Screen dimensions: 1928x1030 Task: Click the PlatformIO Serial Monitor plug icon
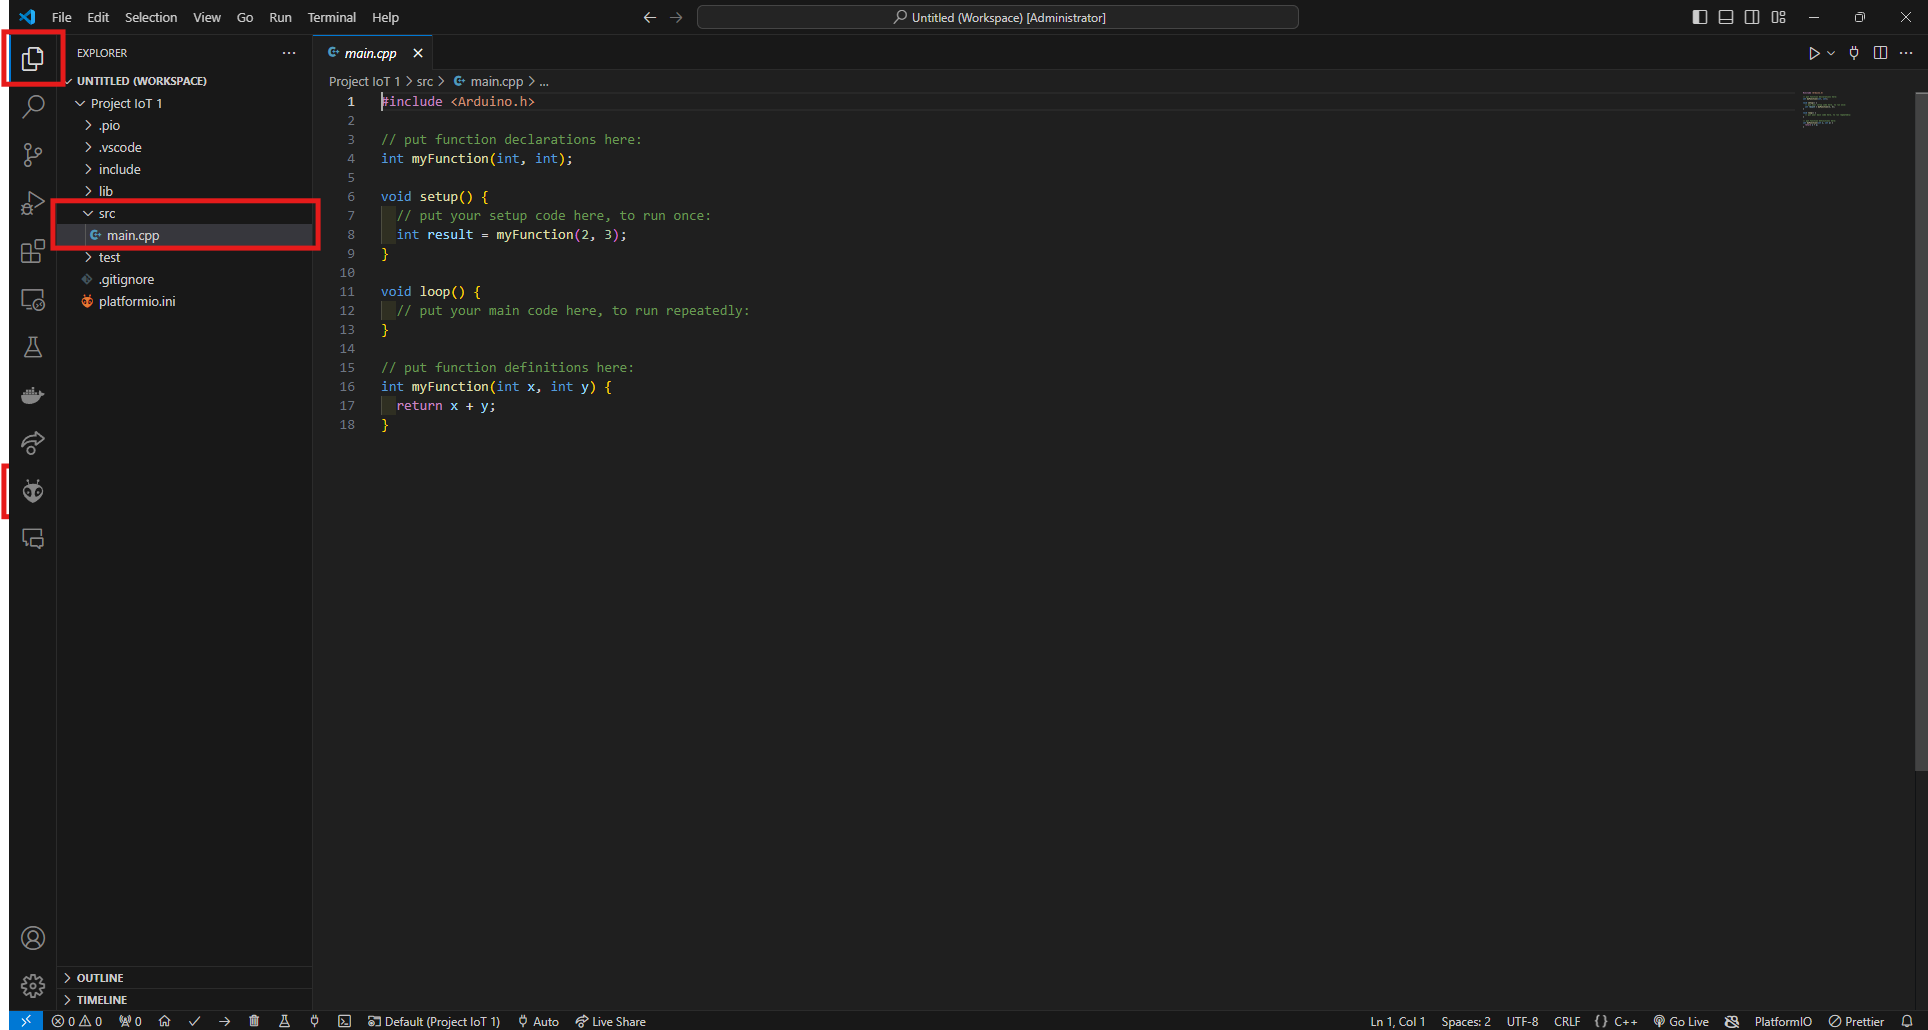[314, 1021]
